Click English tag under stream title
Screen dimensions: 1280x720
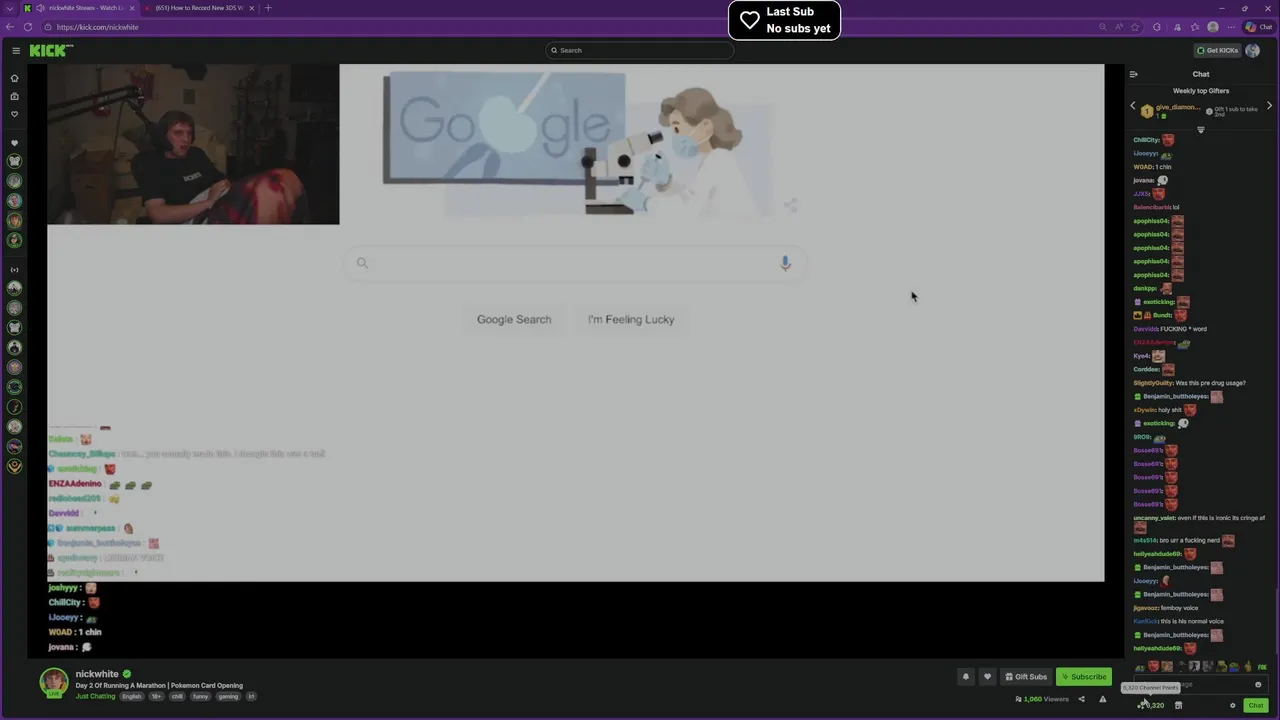coord(132,696)
